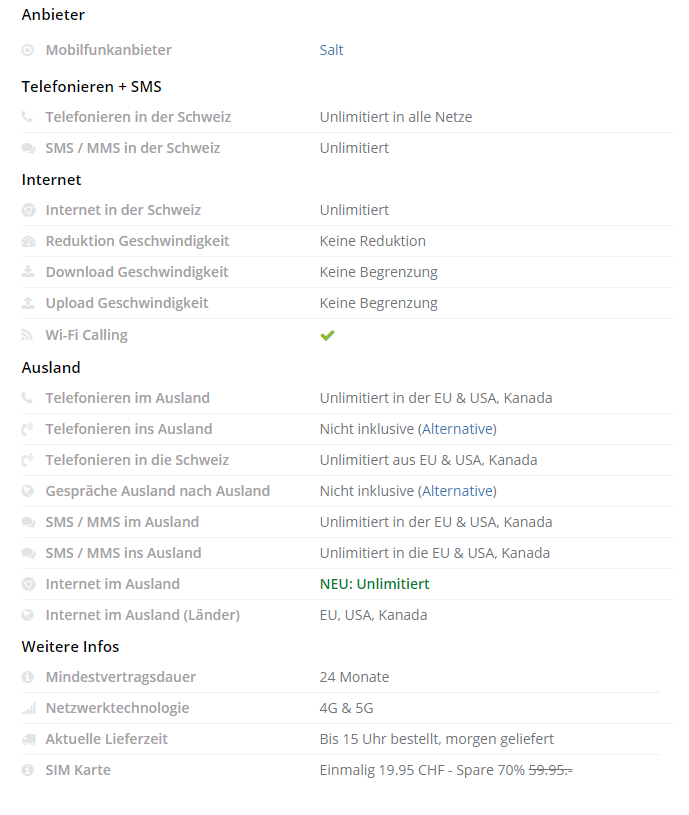
Task: Click the phone icon beside Telefonieren in der Schweiz
Action: [27, 117]
